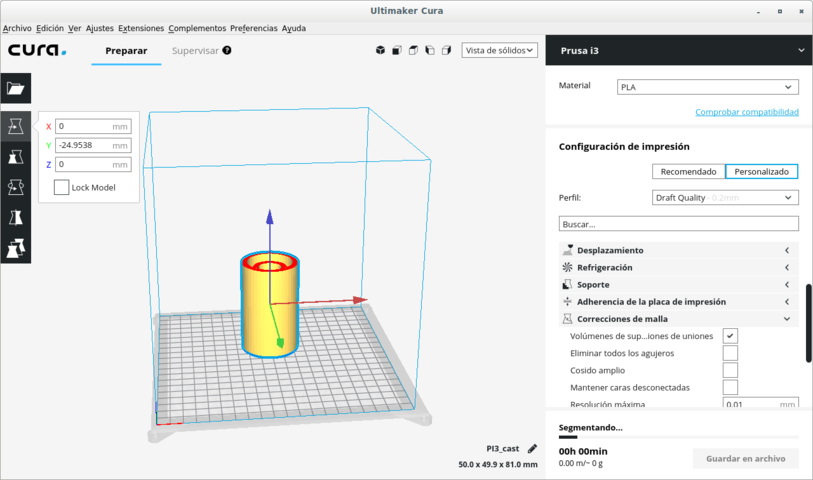The height and width of the screenshot is (480, 813).
Task: Select the Mirror tool in sidebar
Action: click(x=16, y=218)
